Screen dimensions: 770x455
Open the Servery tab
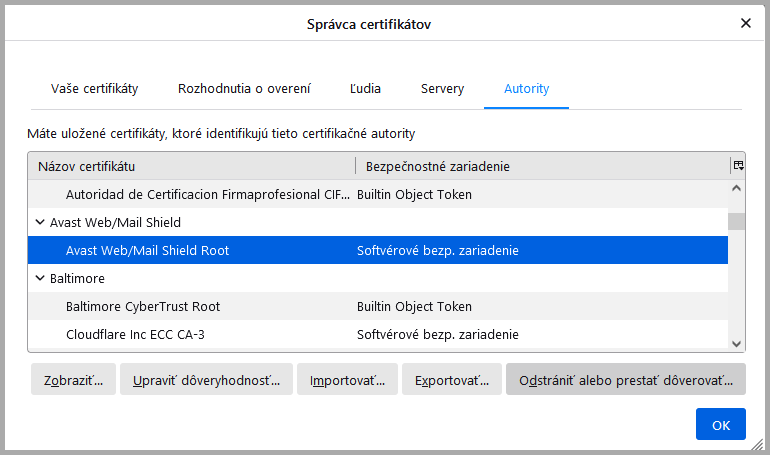tap(442, 89)
